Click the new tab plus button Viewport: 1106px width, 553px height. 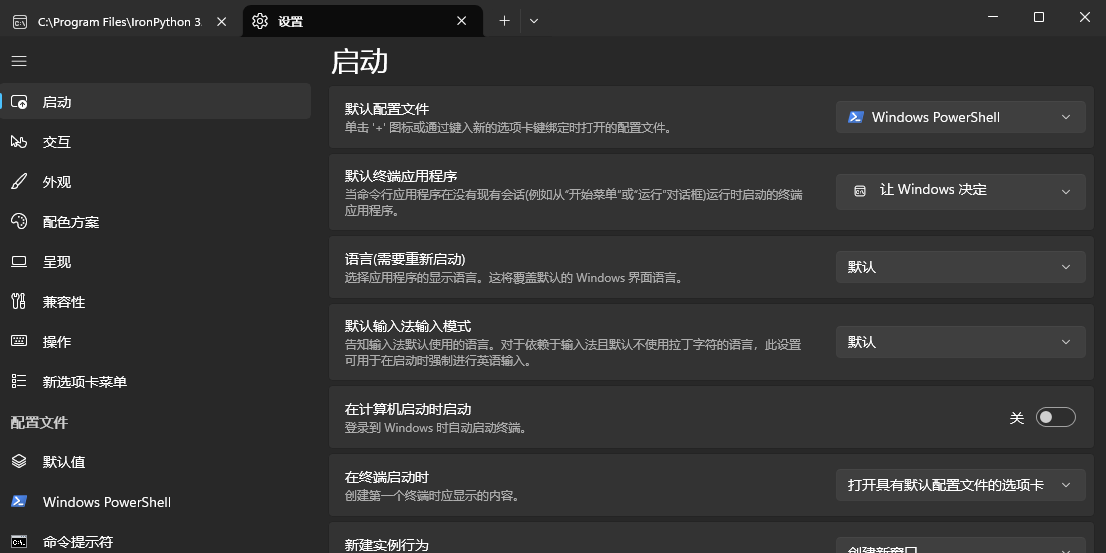[x=504, y=21]
